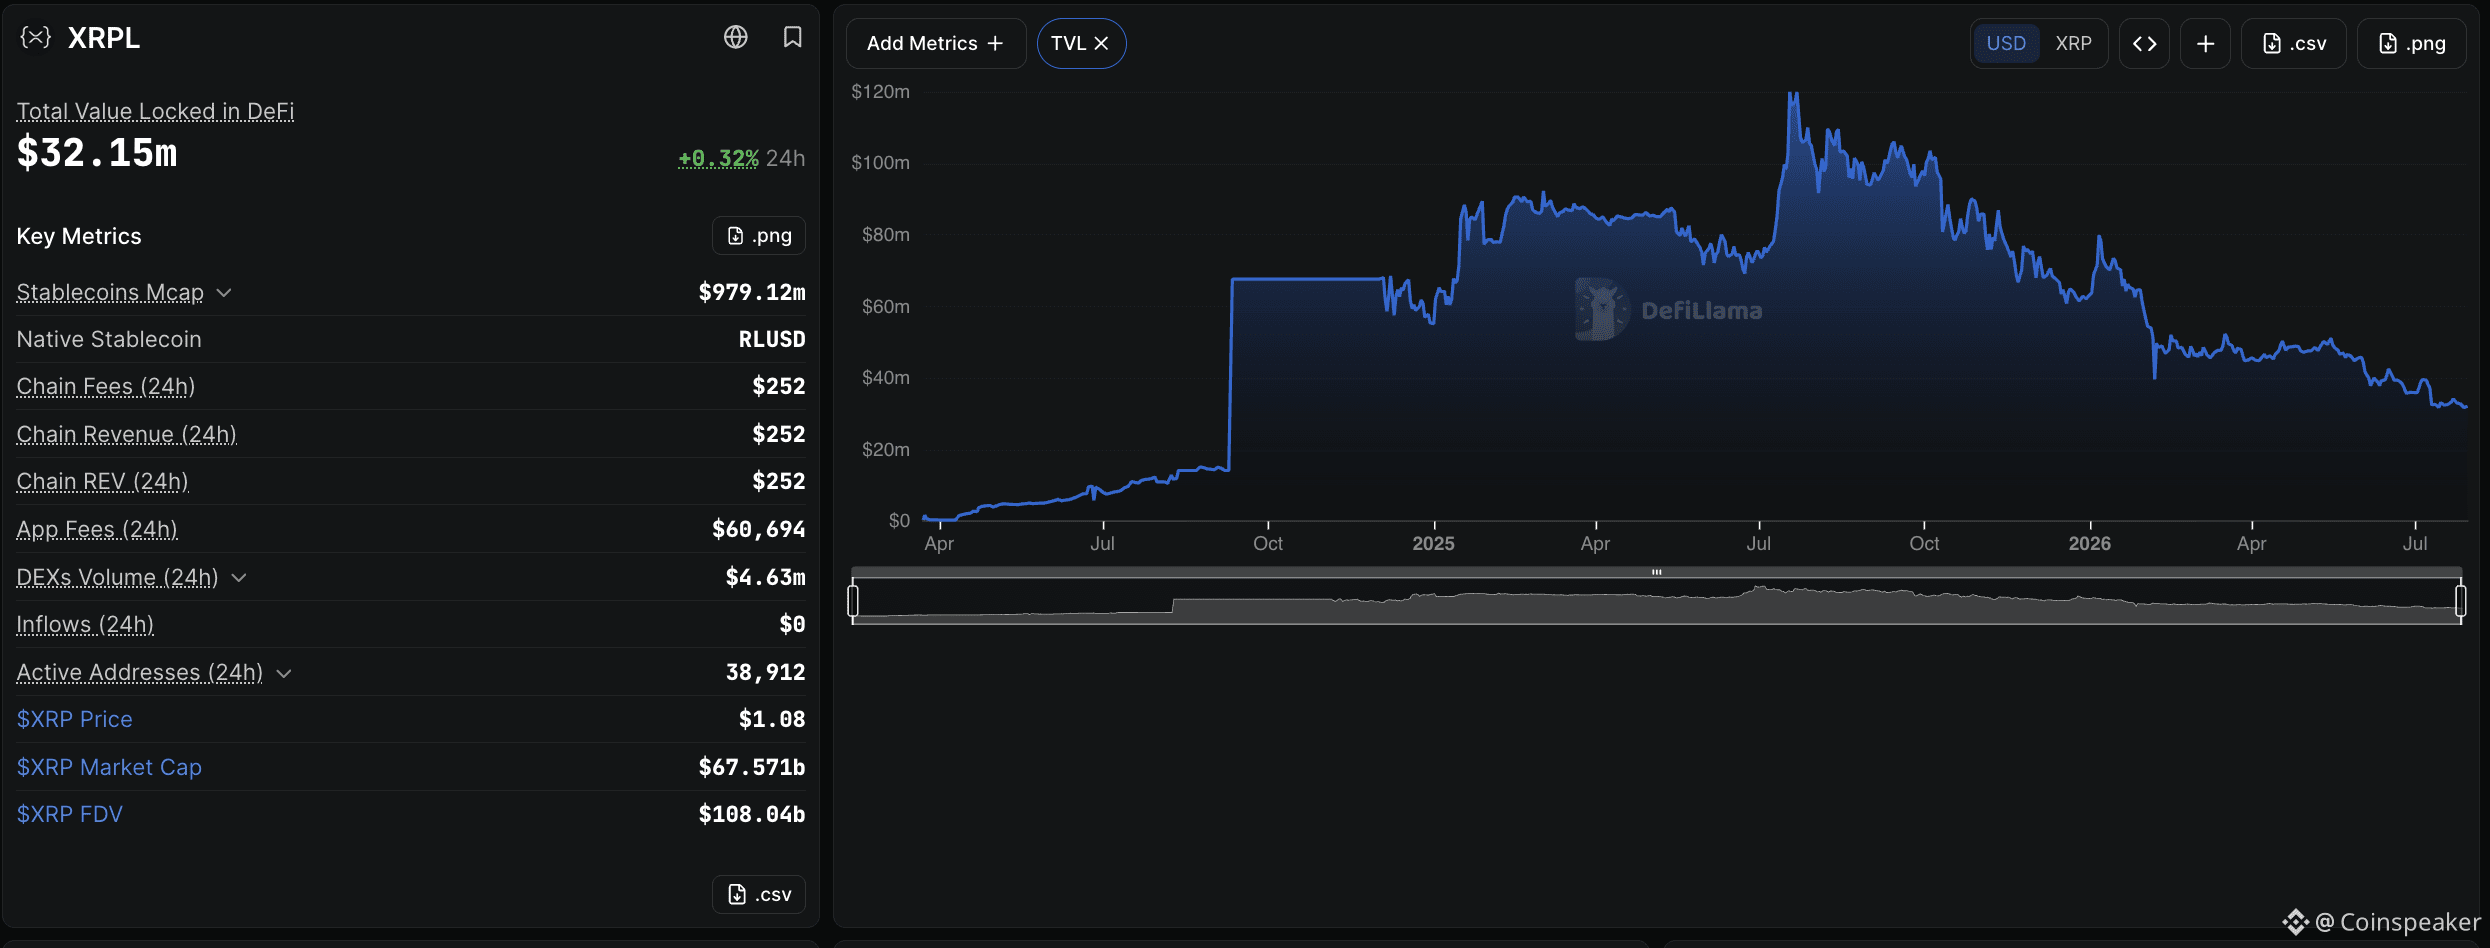Click the $32.15m TVL figure
2490x948 pixels.
(97, 153)
